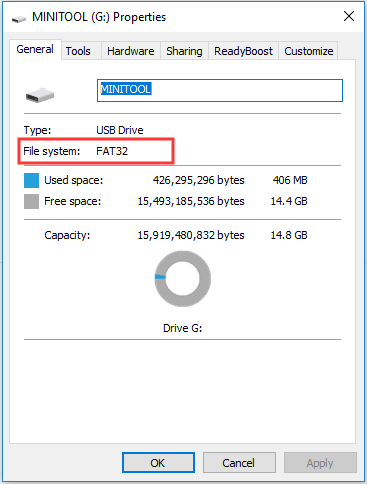Click the gray Free space color square
This screenshot has width=367, height=484.
(31, 201)
